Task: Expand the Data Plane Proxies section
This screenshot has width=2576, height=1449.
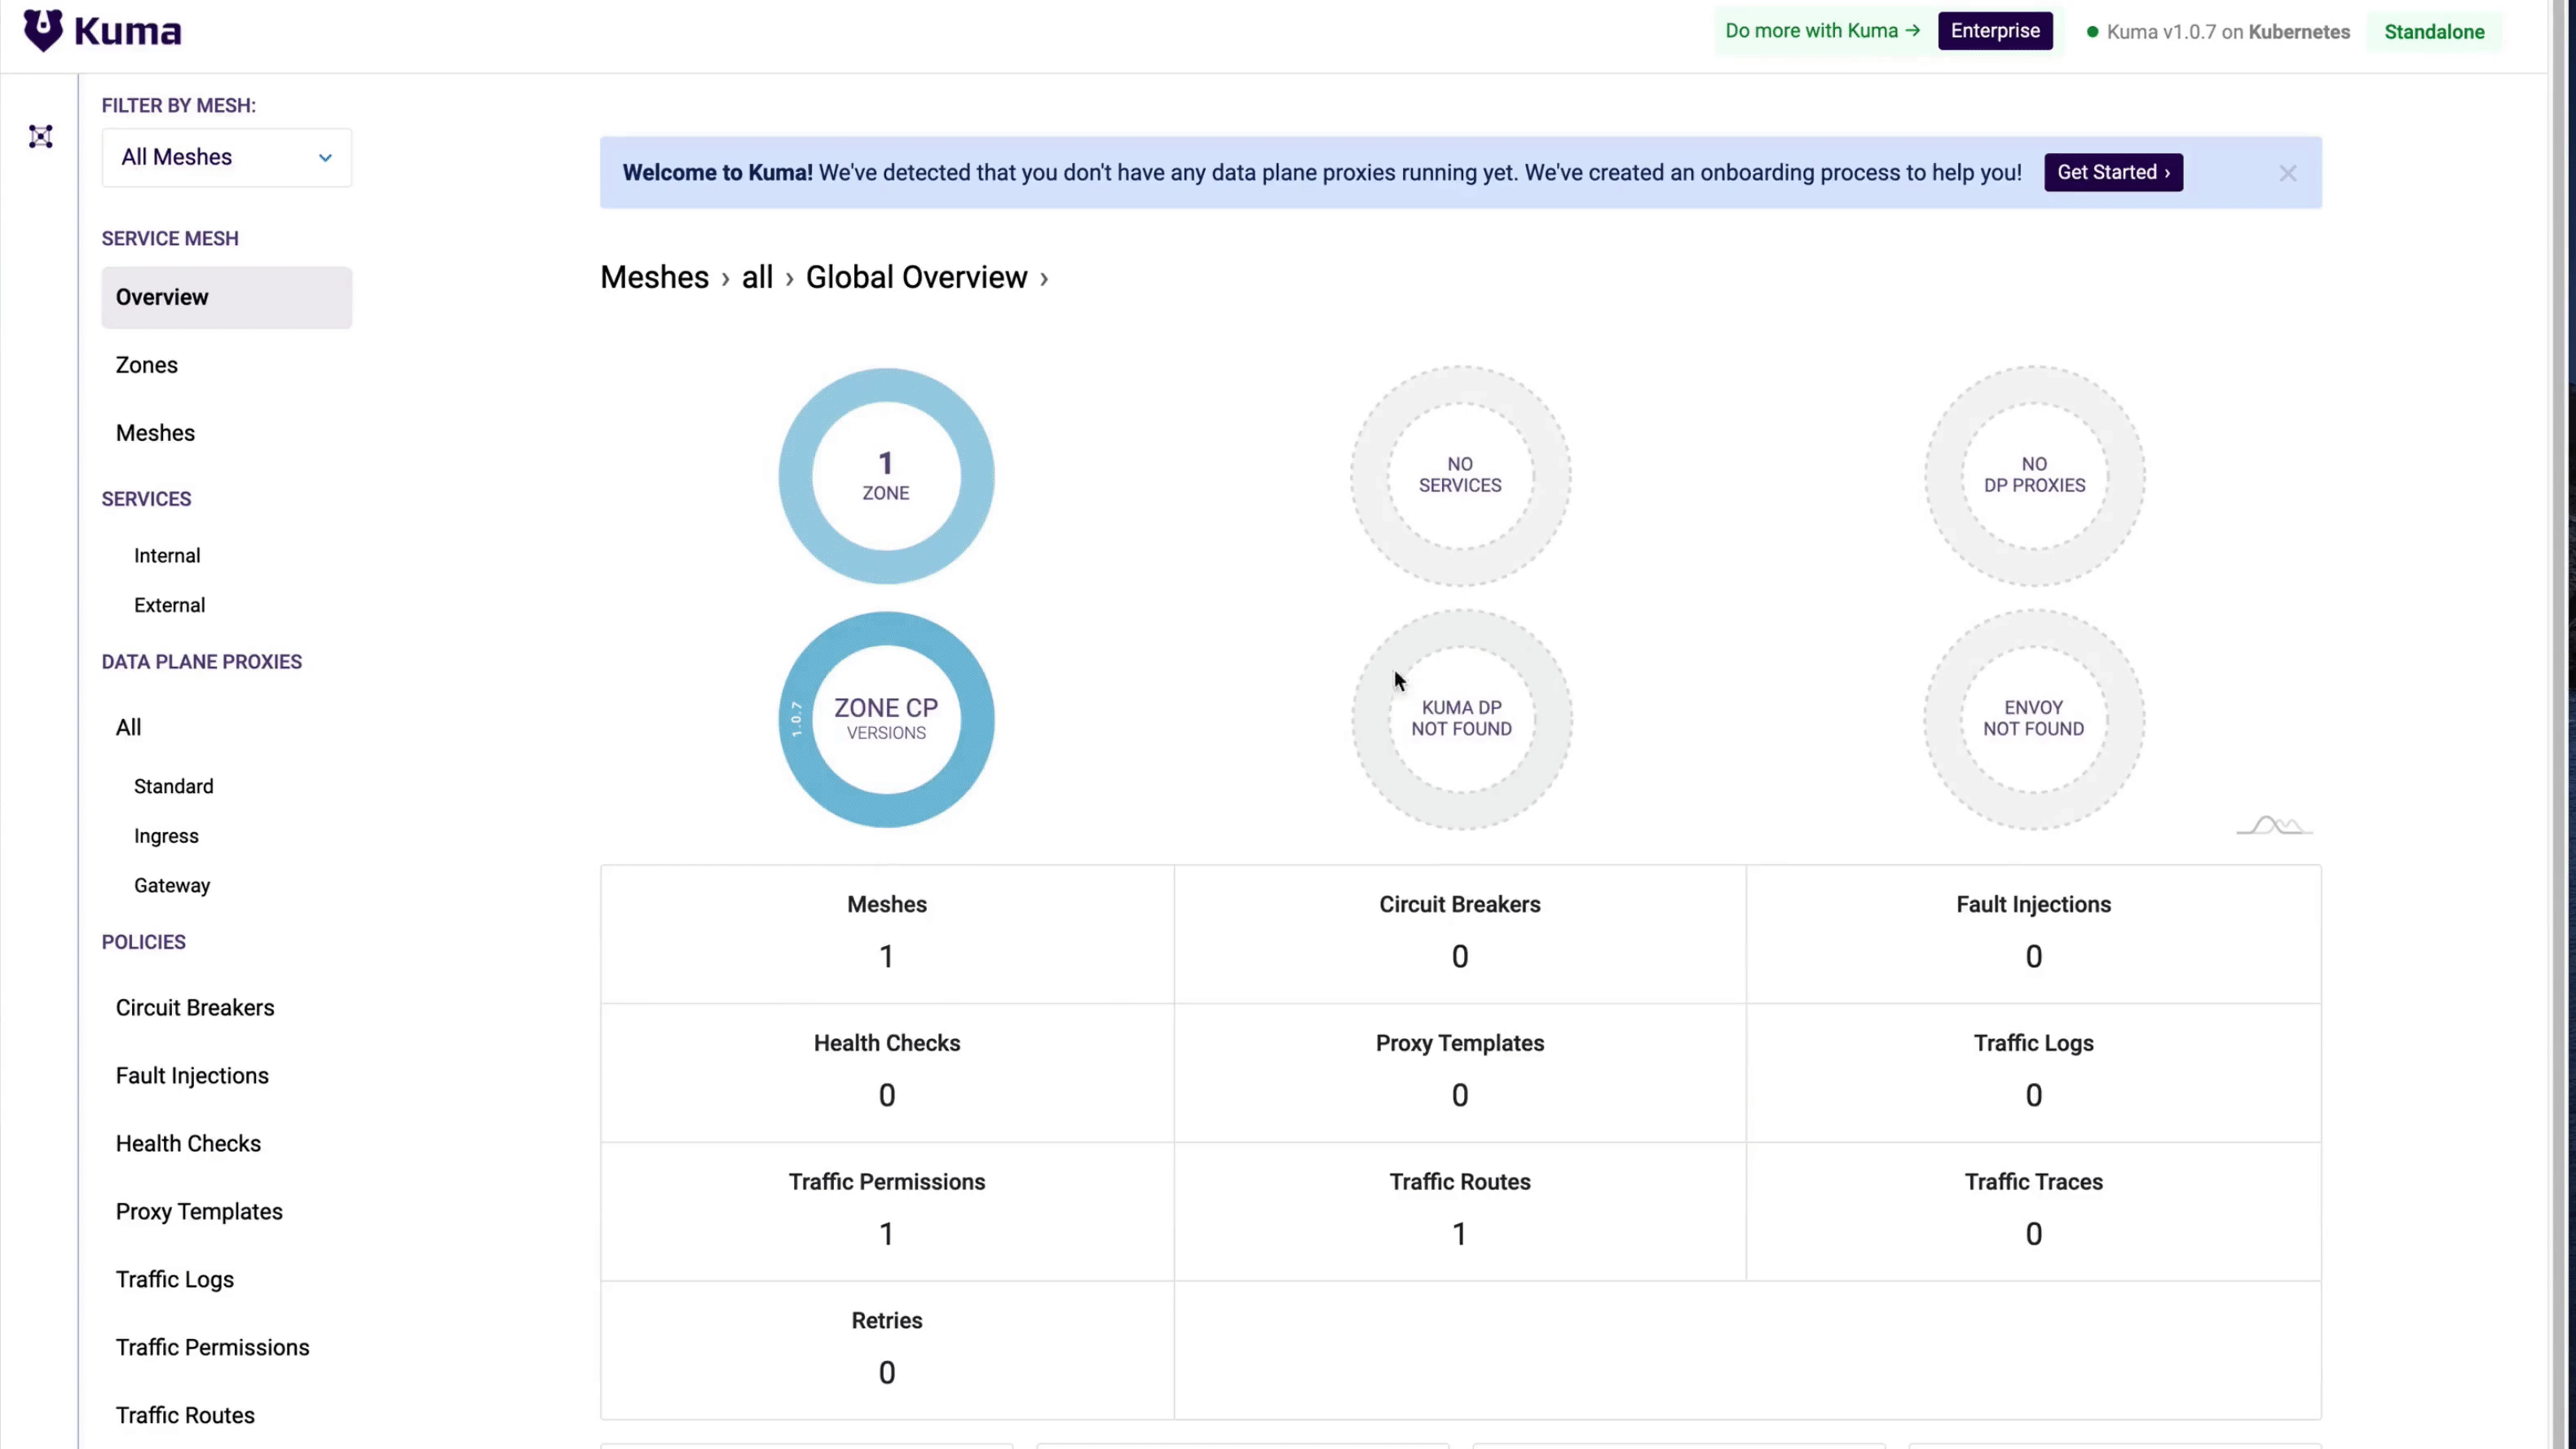Action: [201, 660]
